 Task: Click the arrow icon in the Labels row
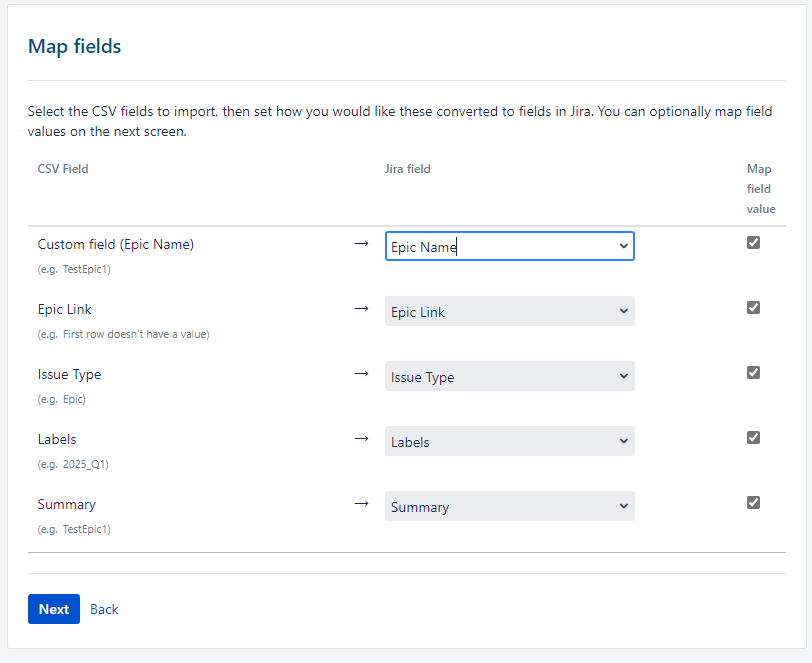click(361, 438)
